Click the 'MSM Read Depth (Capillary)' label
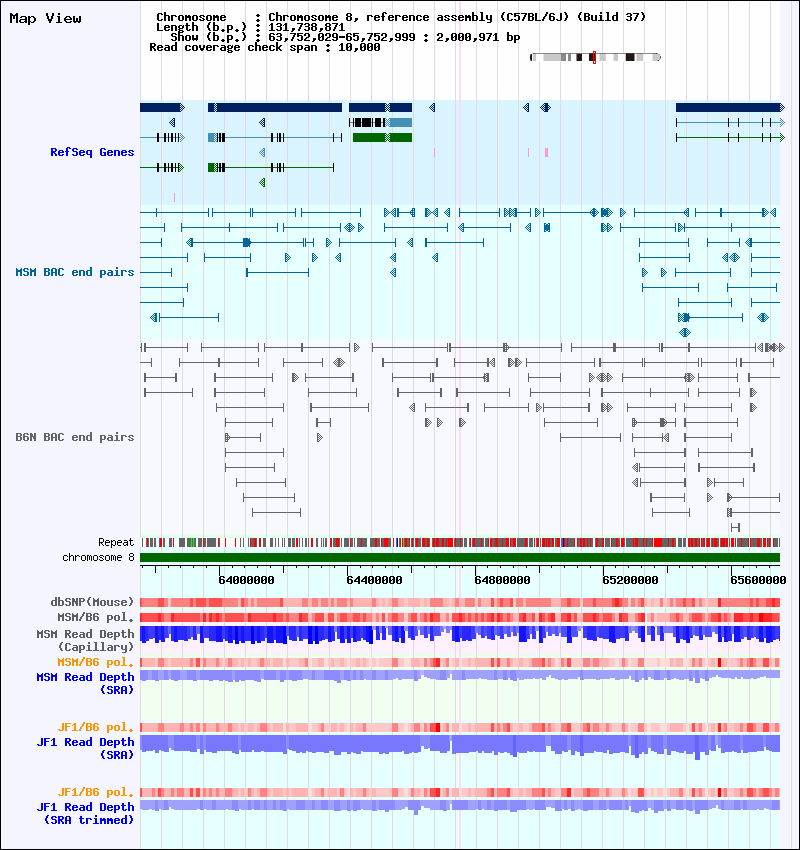 pos(85,640)
